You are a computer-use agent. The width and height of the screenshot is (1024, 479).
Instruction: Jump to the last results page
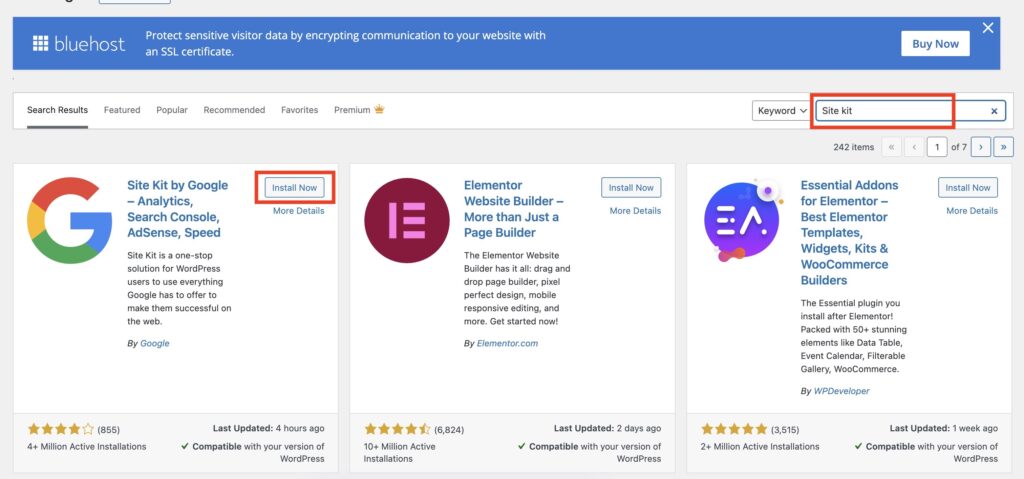pos(1004,147)
